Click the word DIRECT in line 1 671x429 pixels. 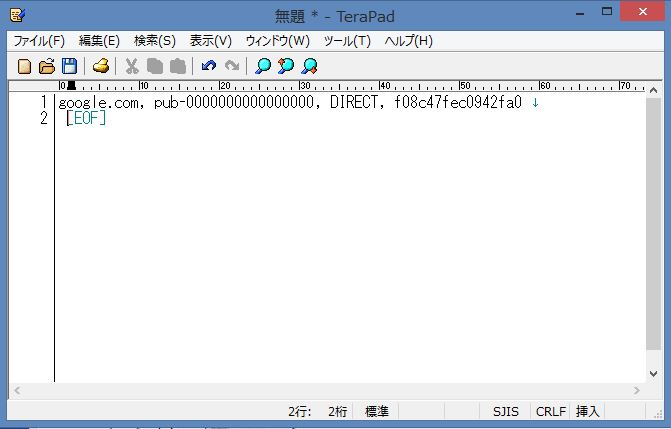click(354, 103)
